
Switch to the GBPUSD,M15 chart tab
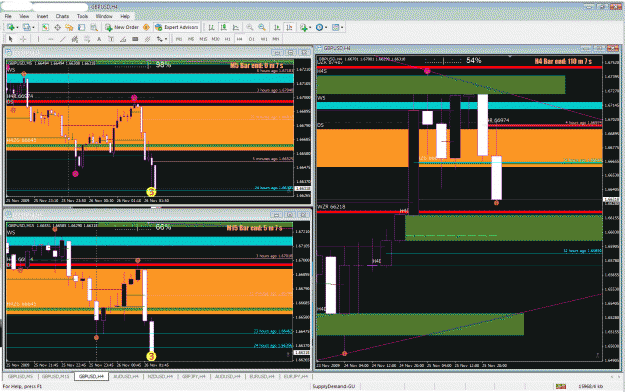55,376
